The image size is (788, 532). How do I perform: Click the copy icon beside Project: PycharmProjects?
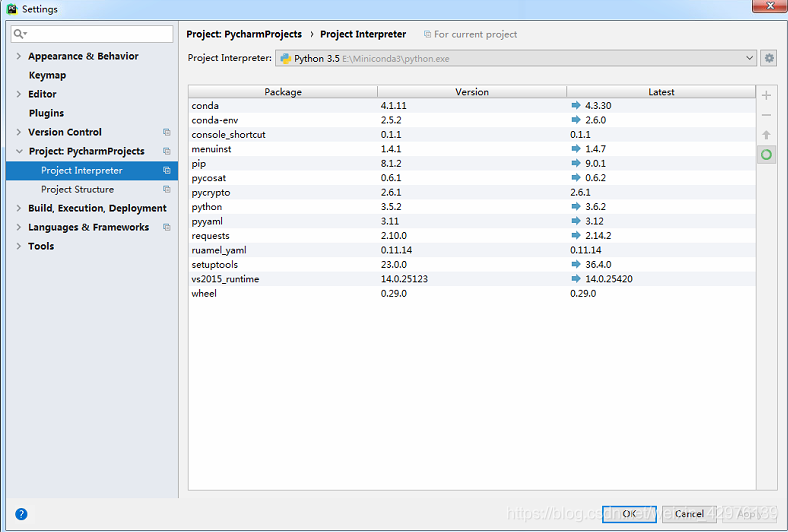[167, 151]
